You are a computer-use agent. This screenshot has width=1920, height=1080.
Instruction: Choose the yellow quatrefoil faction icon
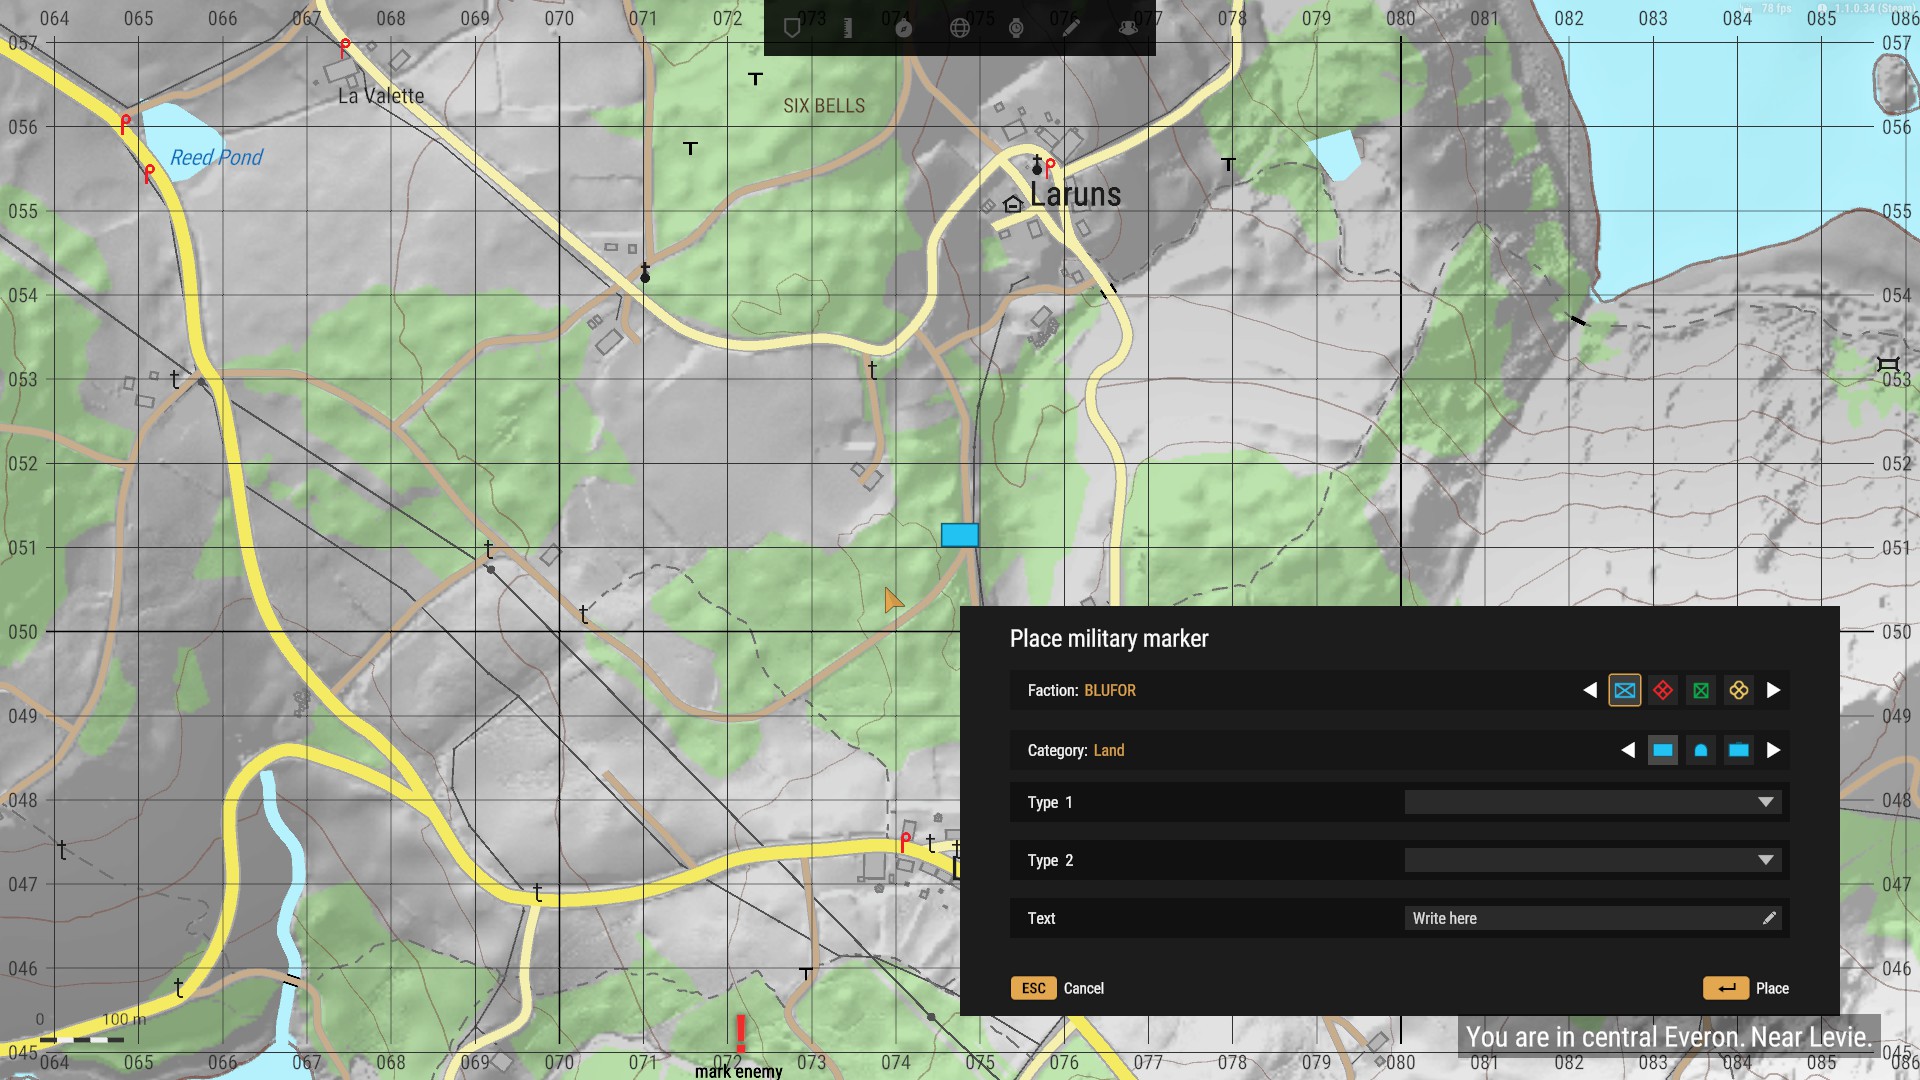coord(1739,690)
